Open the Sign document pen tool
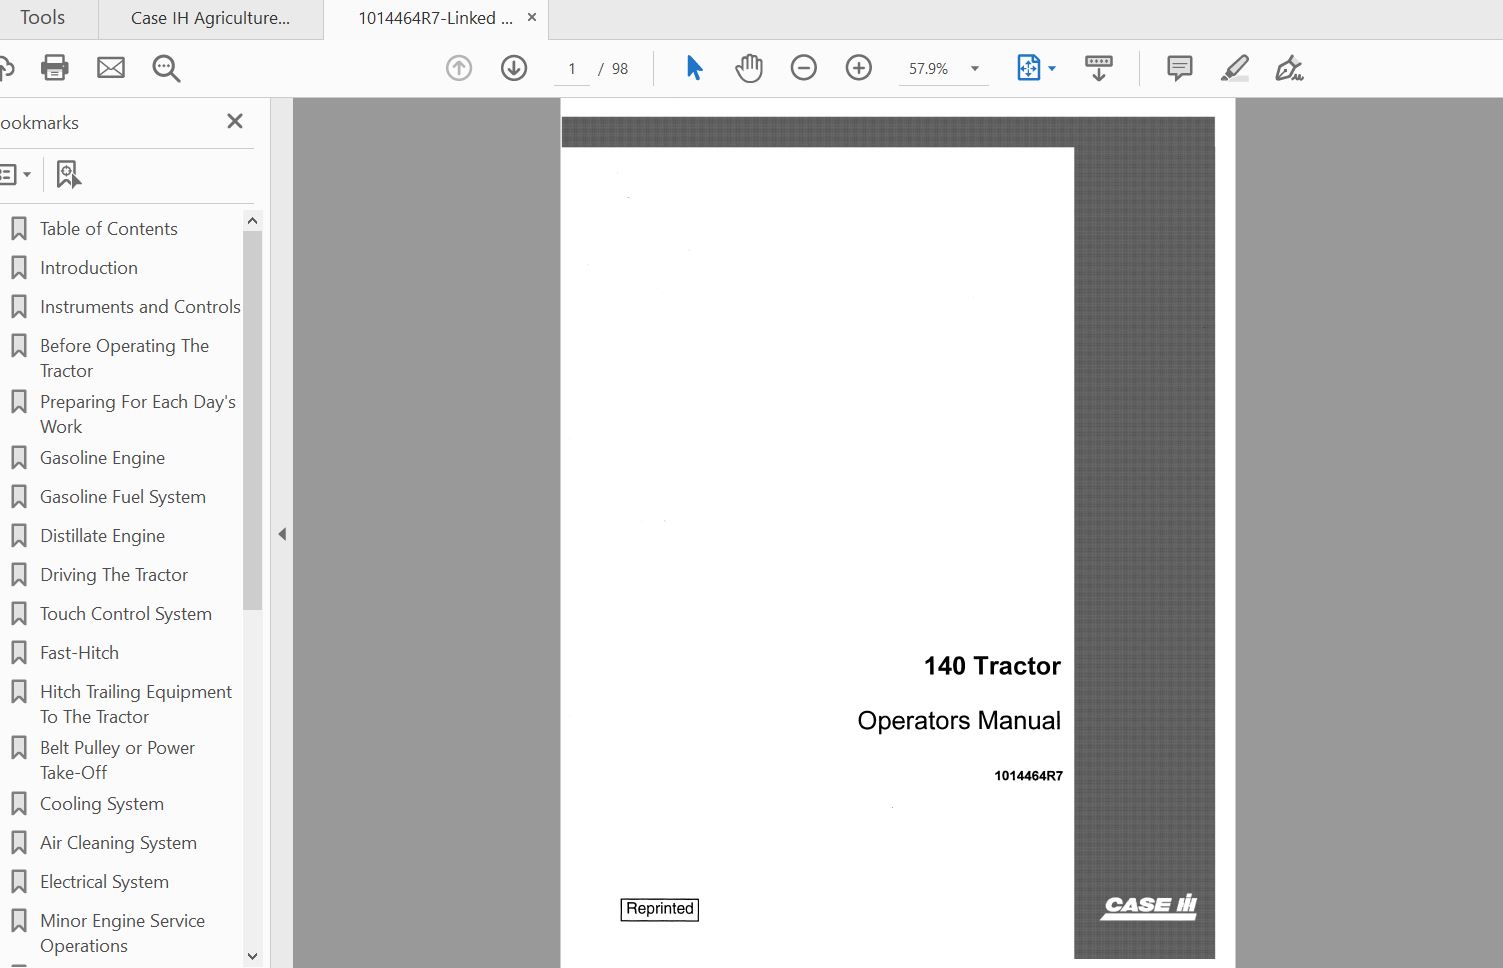This screenshot has height=968, width=1503. 1289,68
